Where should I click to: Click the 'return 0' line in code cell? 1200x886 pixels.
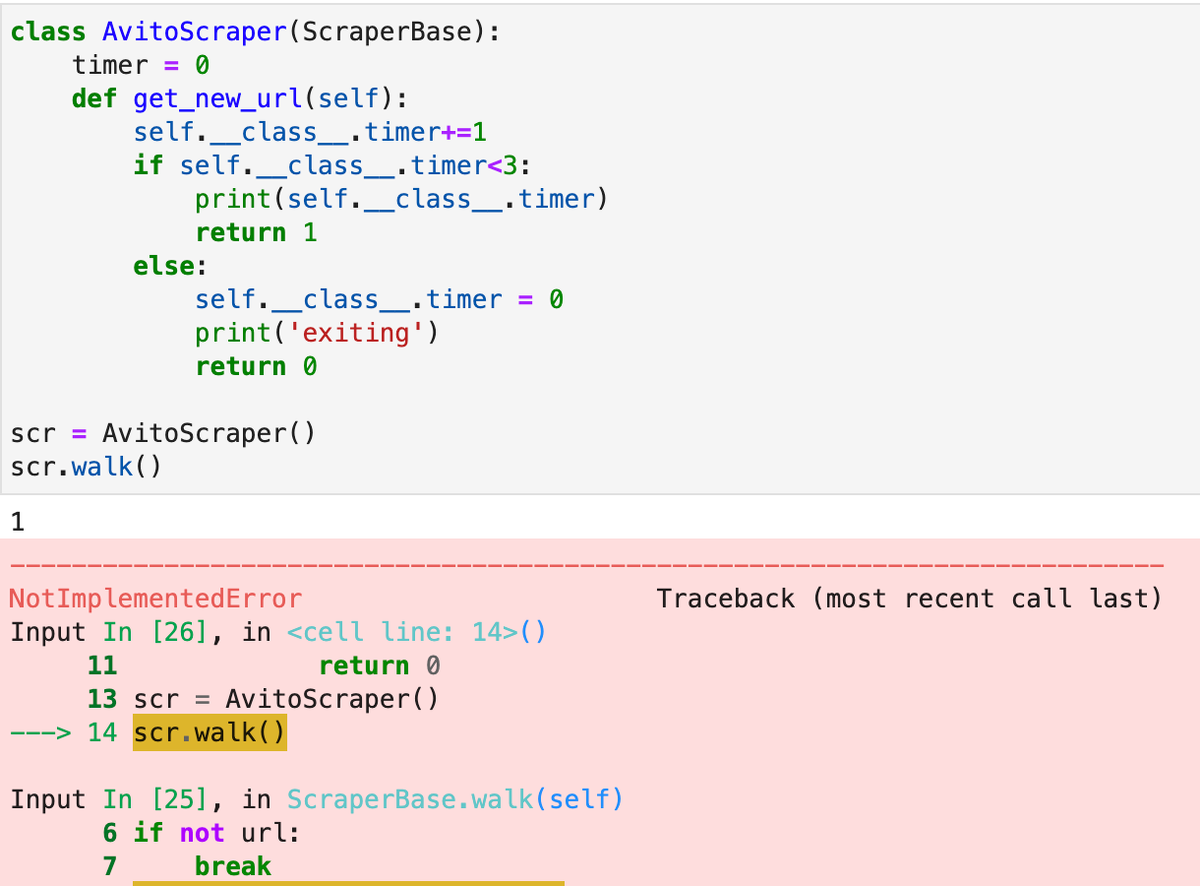coord(256,366)
